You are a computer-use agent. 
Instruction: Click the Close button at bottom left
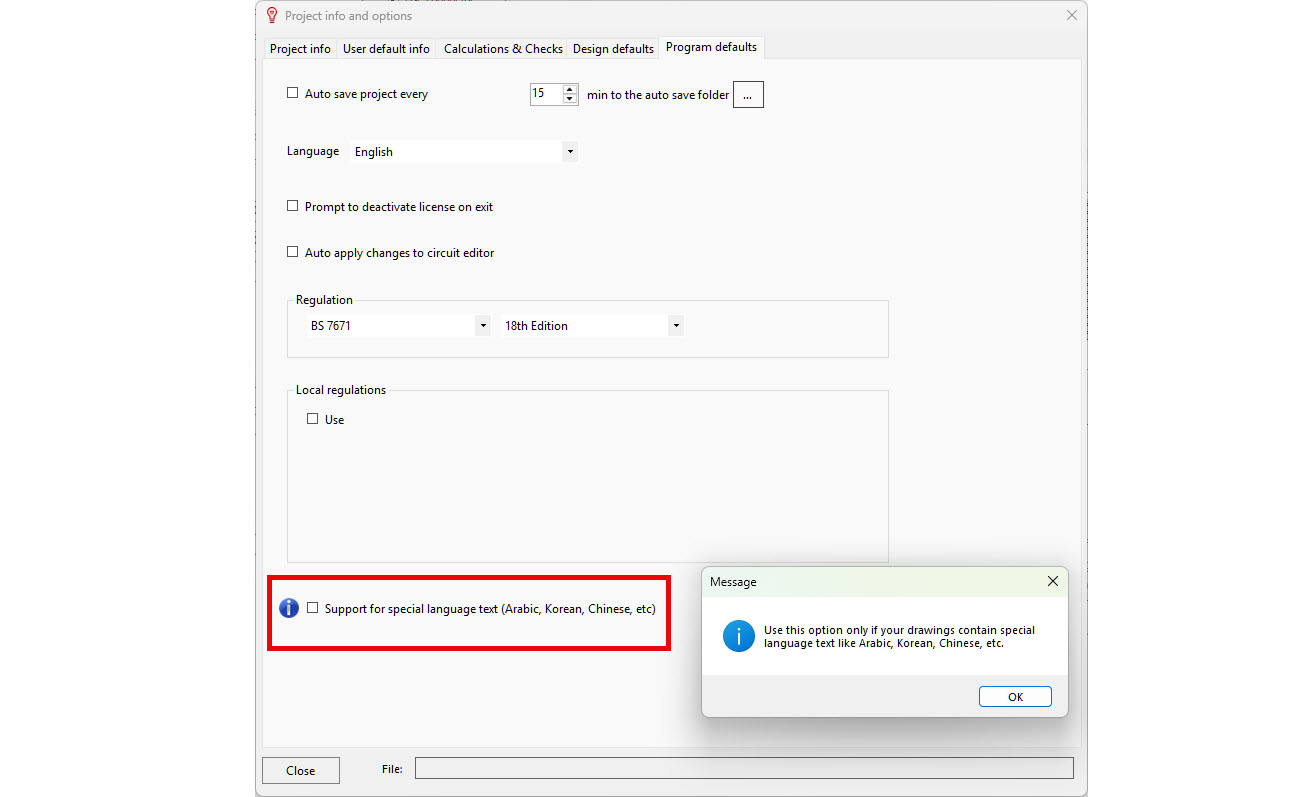300,770
